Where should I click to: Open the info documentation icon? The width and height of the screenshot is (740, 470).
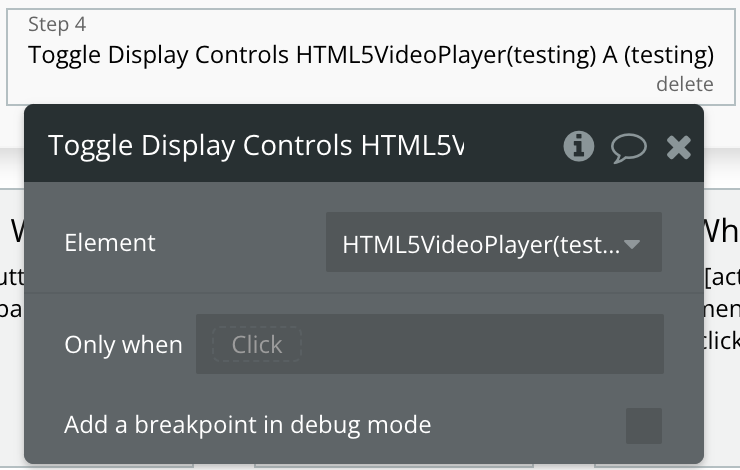tap(579, 146)
